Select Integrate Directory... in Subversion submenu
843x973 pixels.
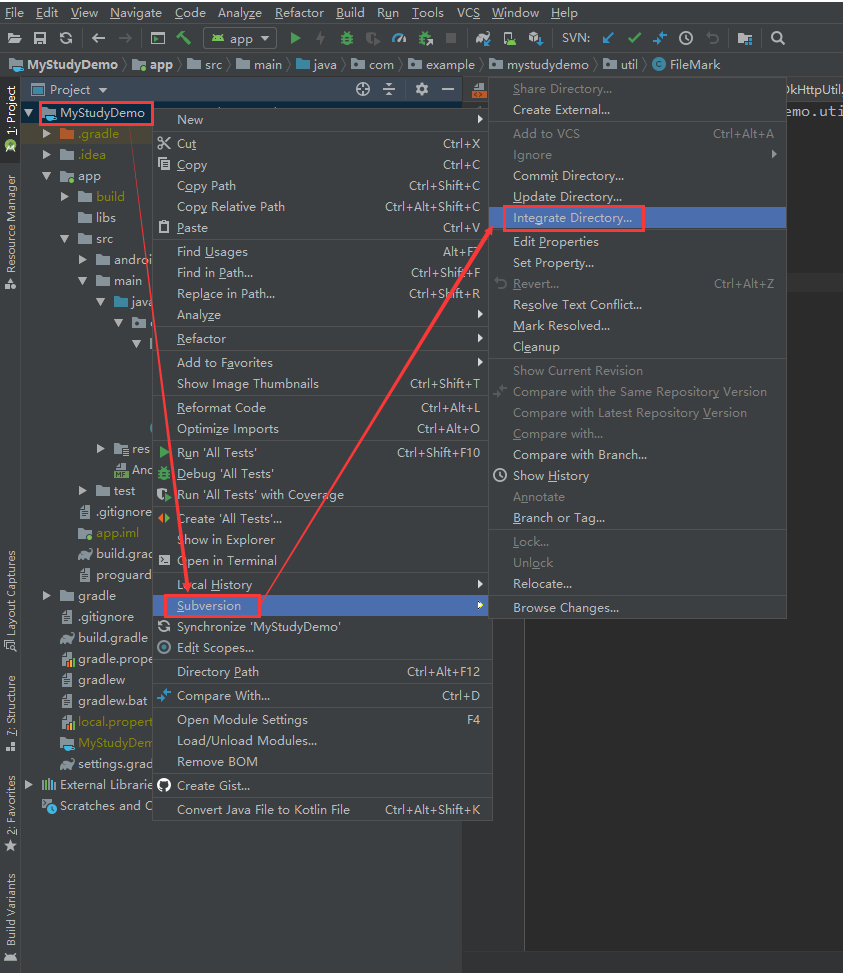pos(637,218)
